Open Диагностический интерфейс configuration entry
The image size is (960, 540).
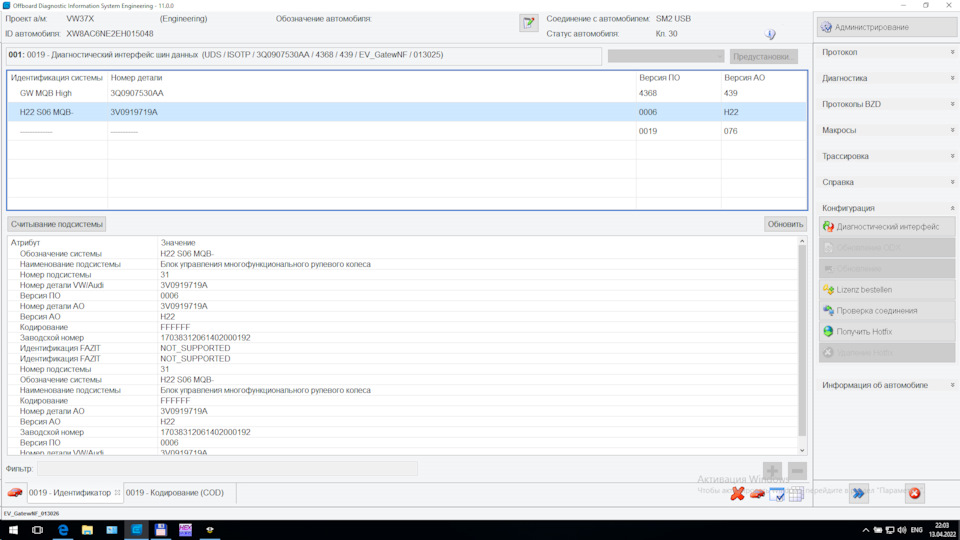887,227
